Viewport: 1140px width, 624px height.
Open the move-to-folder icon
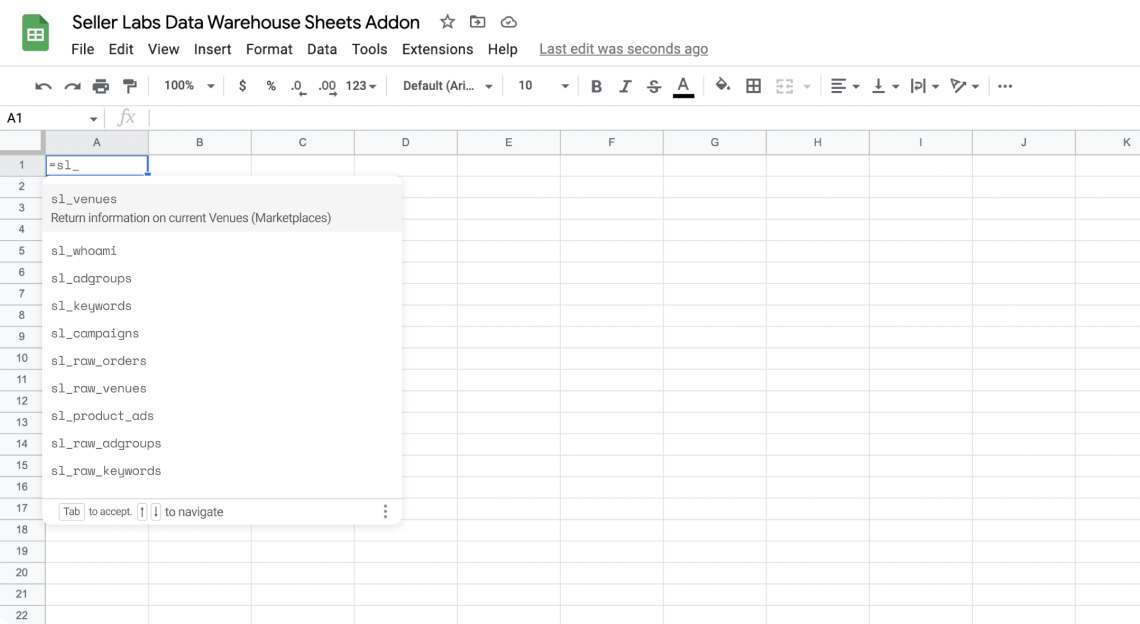[478, 22]
